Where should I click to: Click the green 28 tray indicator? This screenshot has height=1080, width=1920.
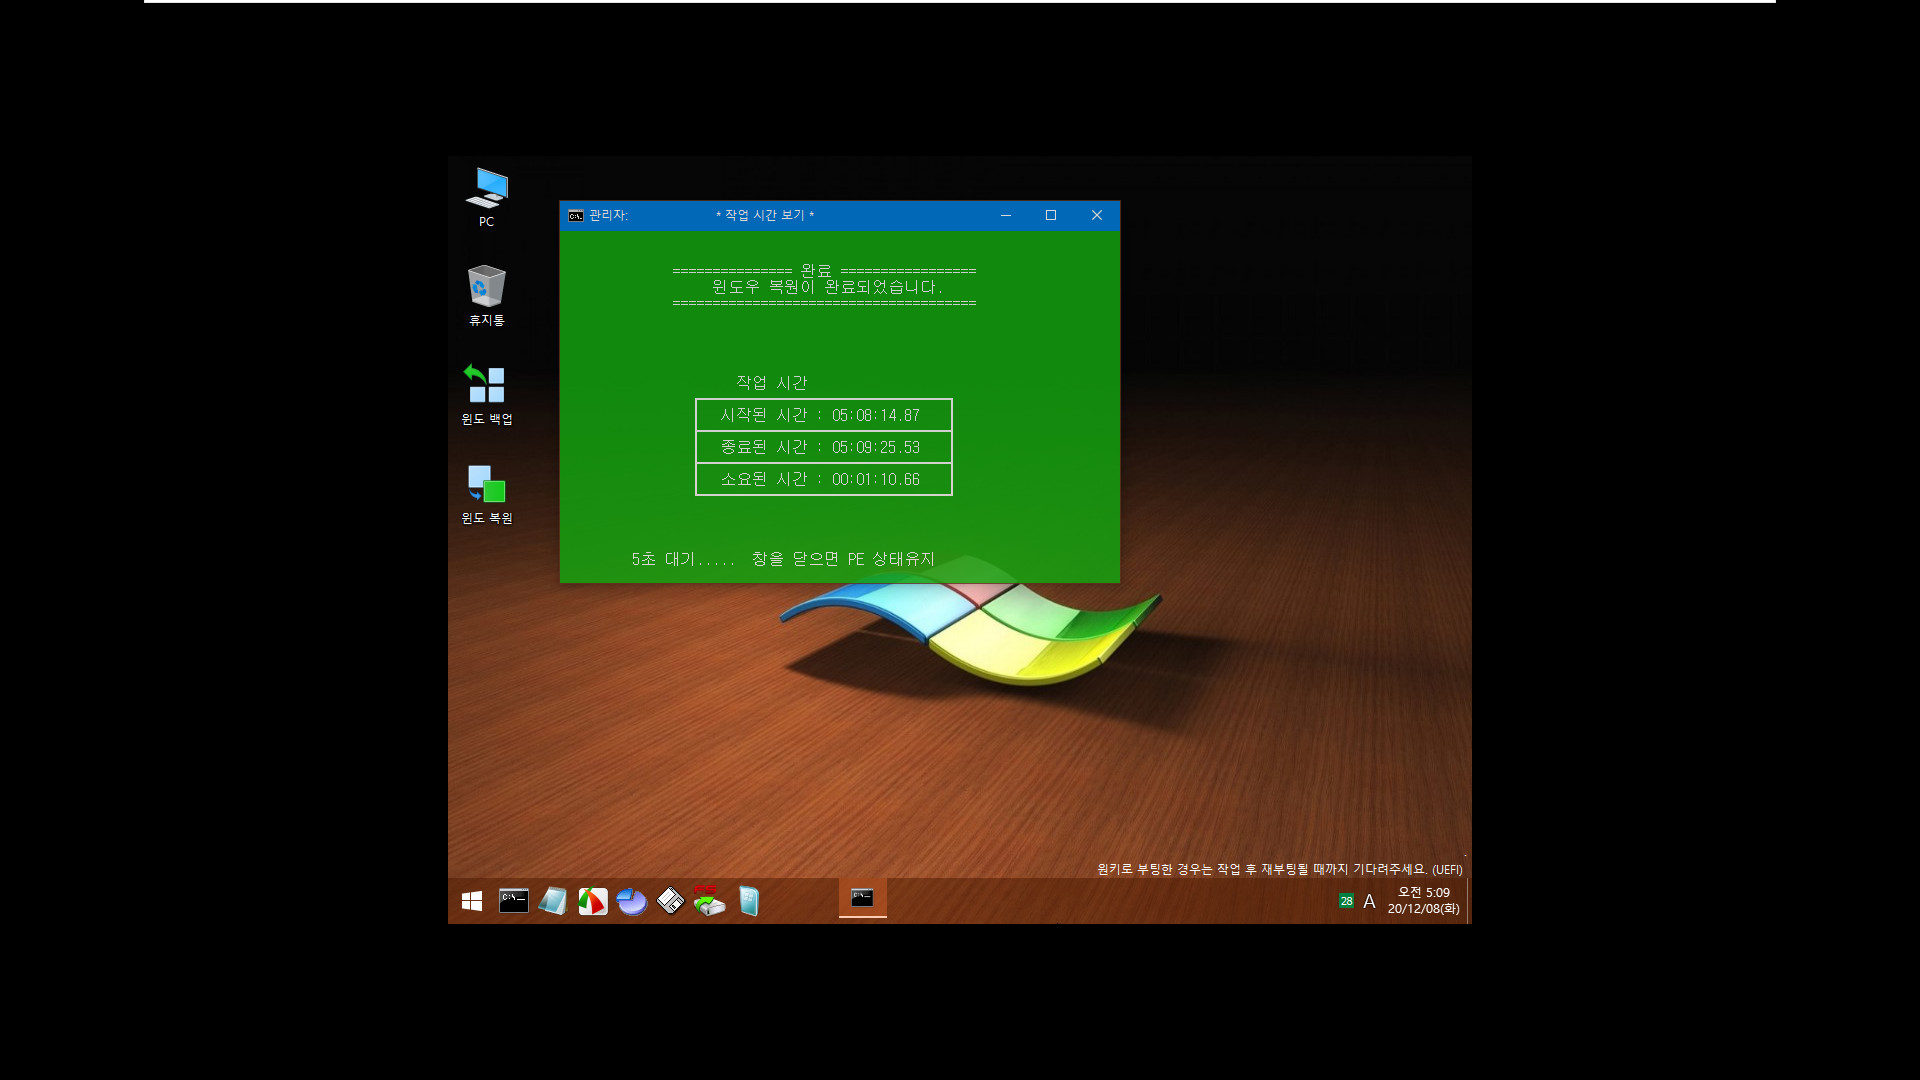(1346, 901)
